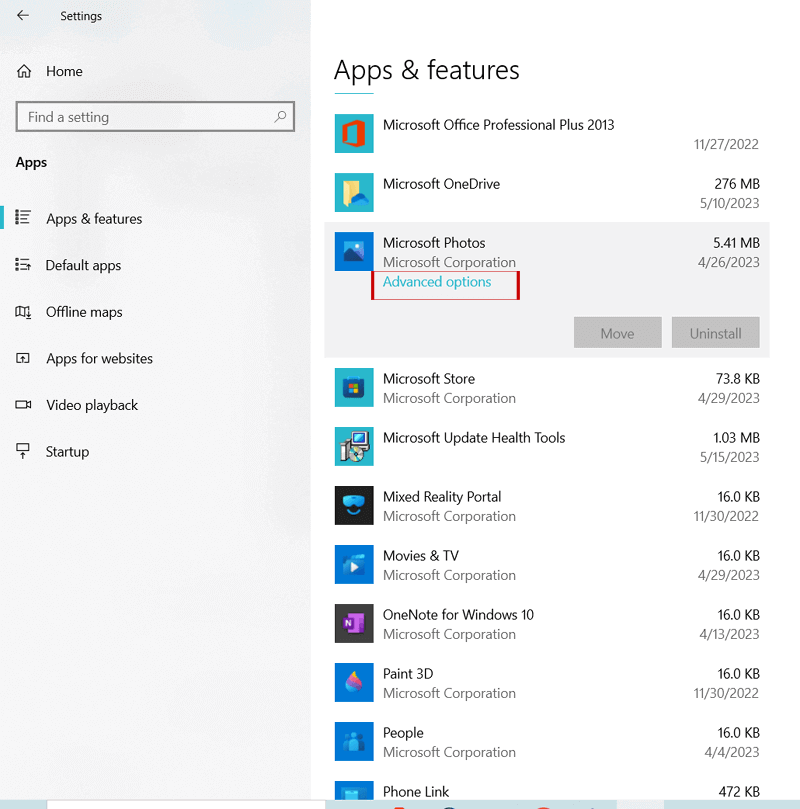This screenshot has height=809, width=800.
Task: Click the People app icon
Action: 354,741
